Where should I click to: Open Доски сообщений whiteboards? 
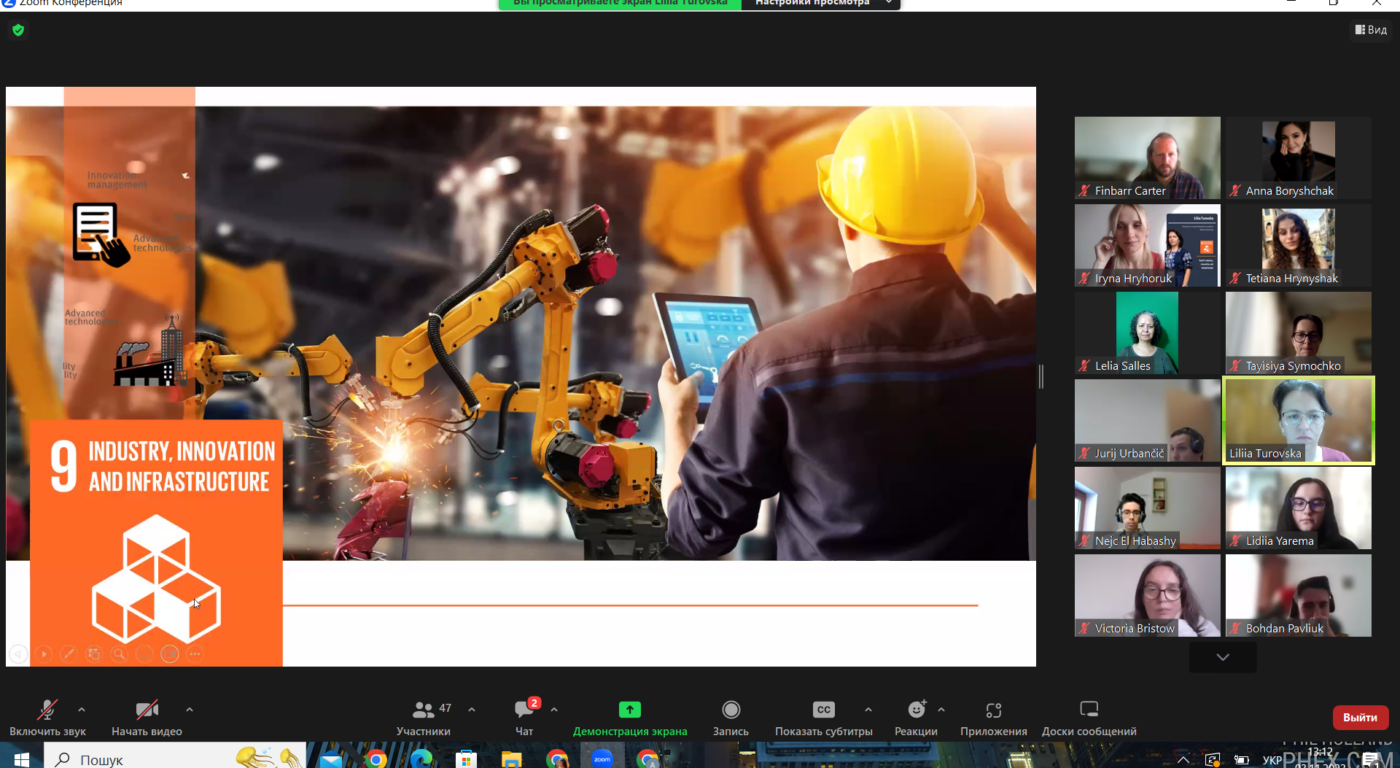pos(1089,711)
